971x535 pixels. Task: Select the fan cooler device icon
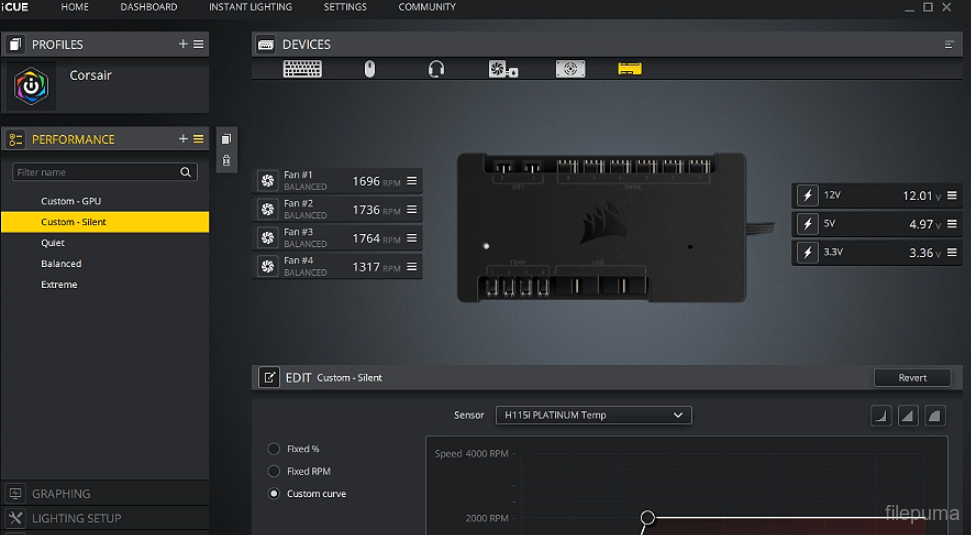click(x=502, y=69)
